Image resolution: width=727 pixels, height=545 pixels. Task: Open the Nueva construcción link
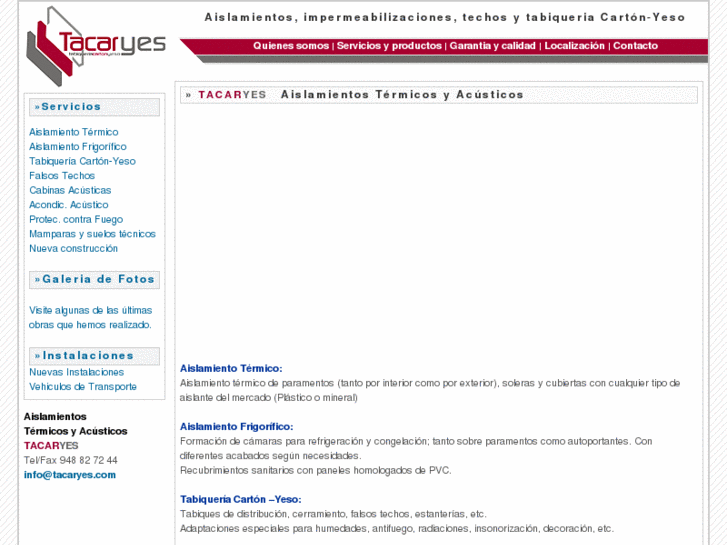tap(73, 249)
